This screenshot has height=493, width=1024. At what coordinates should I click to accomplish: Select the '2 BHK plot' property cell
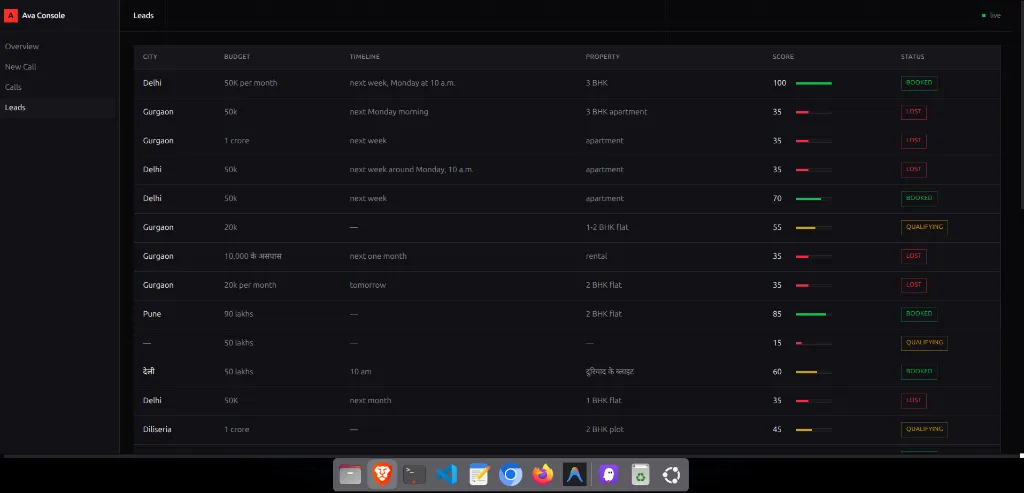point(604,430)
